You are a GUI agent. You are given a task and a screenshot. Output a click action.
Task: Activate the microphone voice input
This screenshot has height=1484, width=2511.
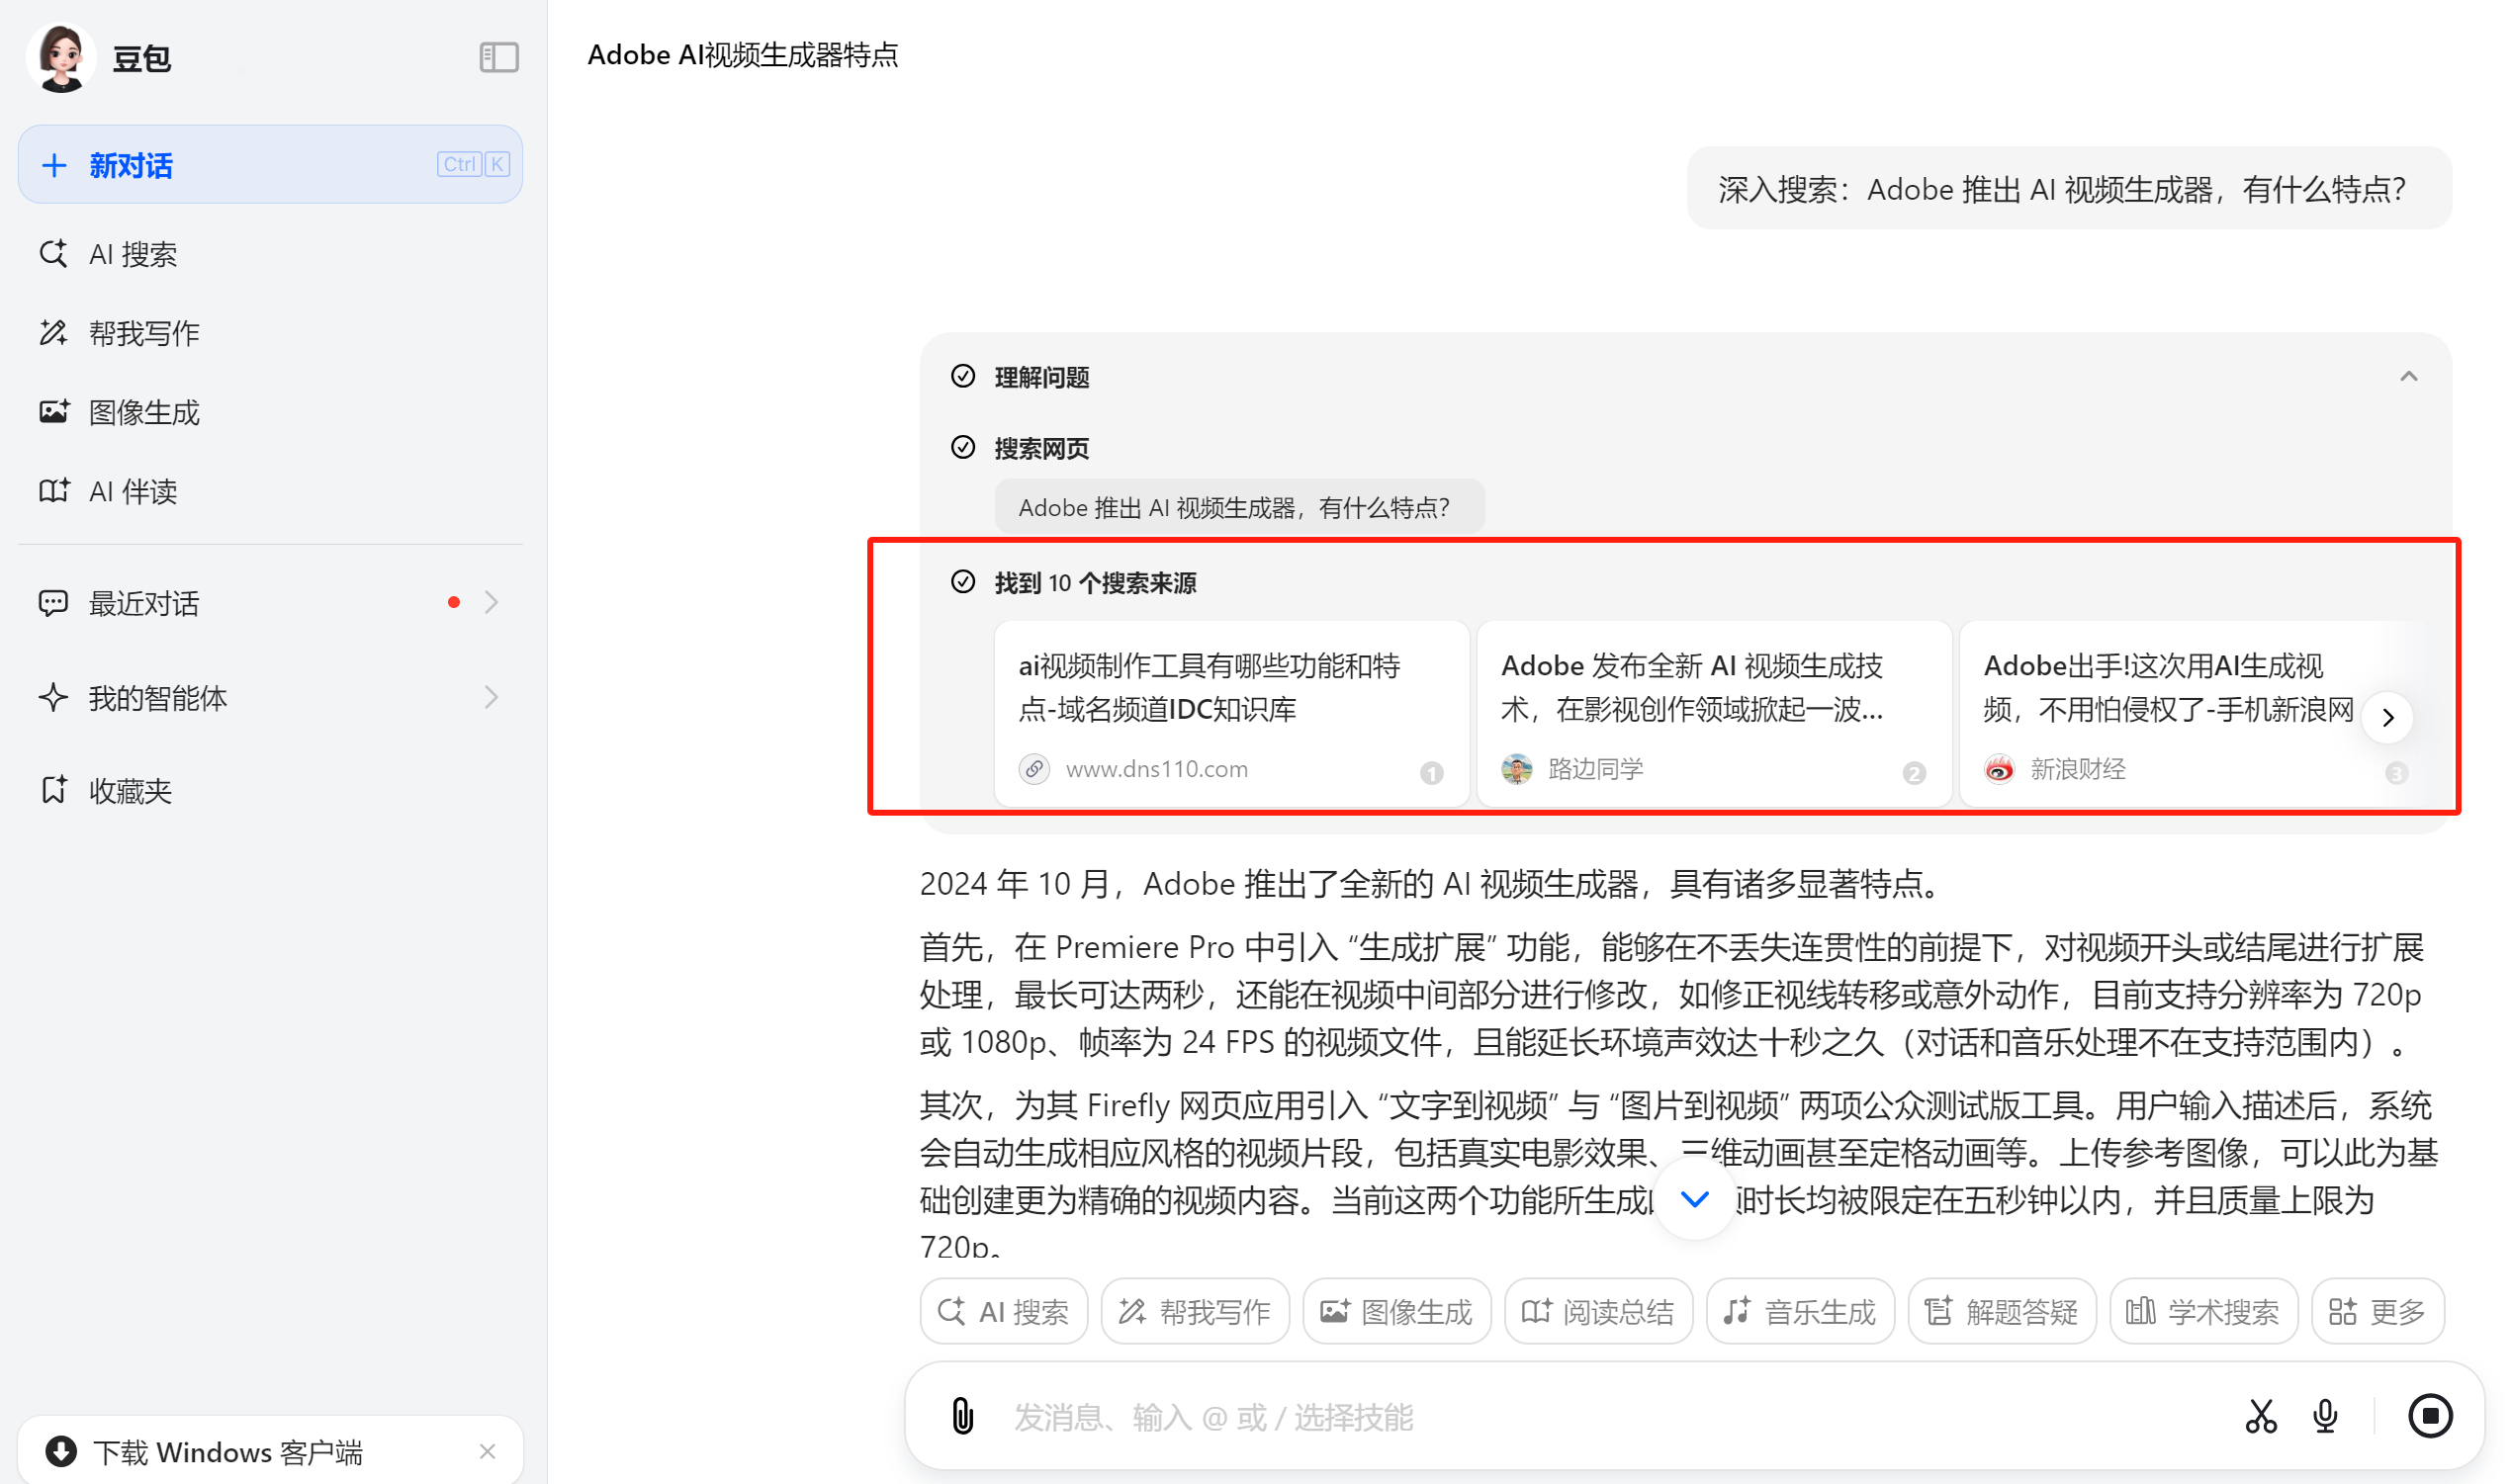tap(2324, 1415)
